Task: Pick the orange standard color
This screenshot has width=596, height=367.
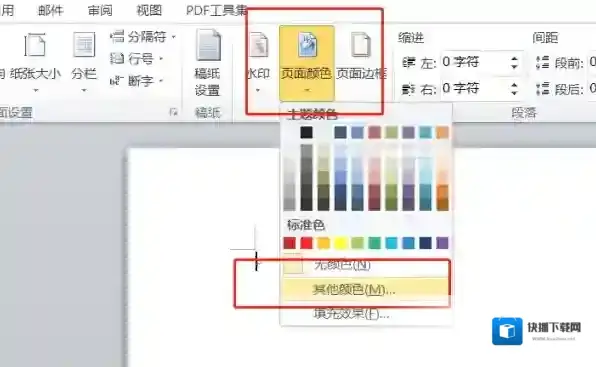Action: coord(323,243)
